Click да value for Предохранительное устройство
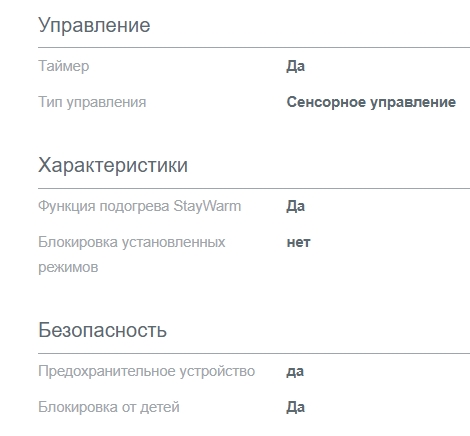This screenshot has height=436, width=470. click(x=295, y=372)
